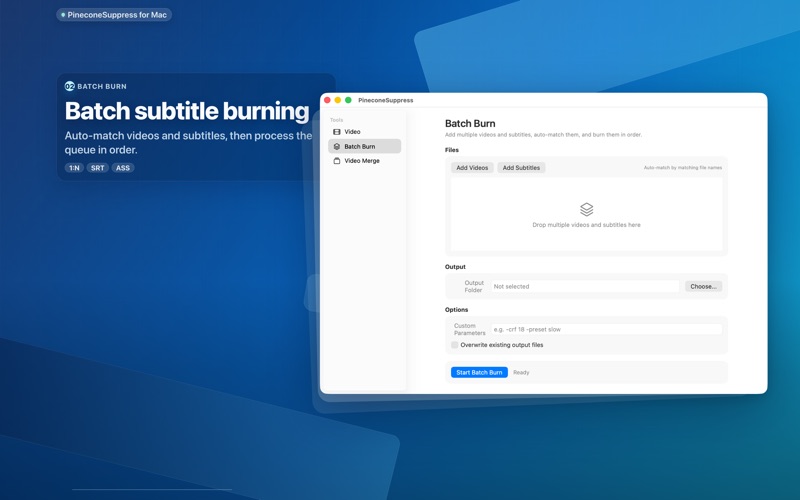Click the Video film icon in sidebar
Image resolution: width=800 pixels, height=500 pixels.
337,132
